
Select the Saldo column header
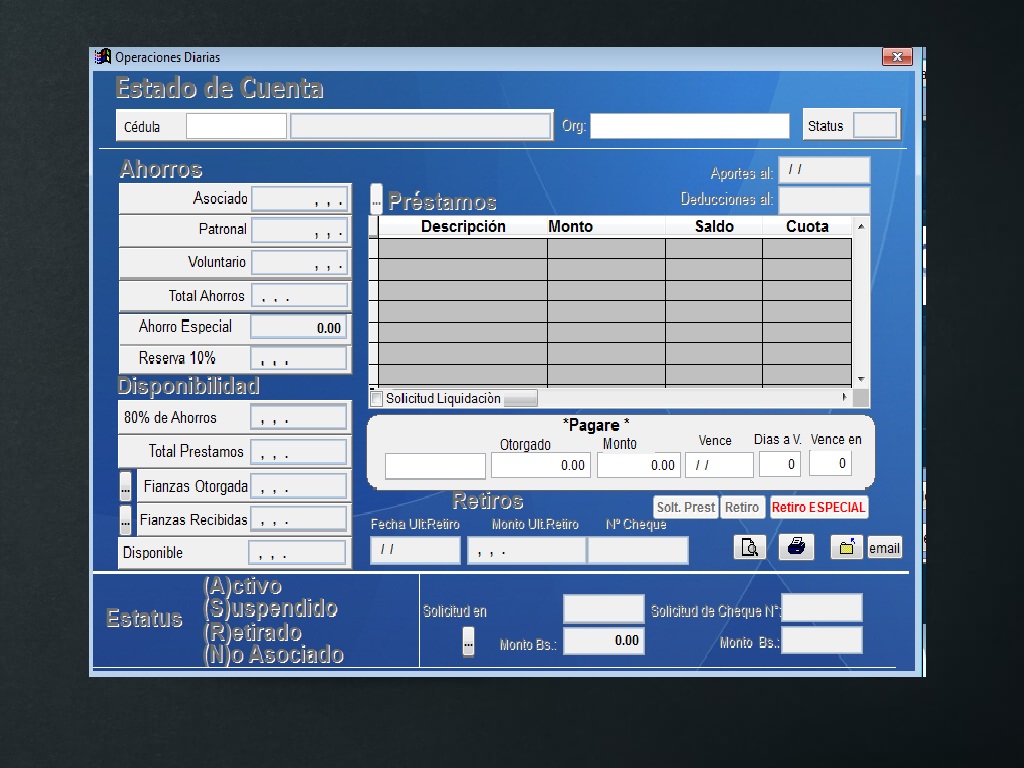click(714, 227)
